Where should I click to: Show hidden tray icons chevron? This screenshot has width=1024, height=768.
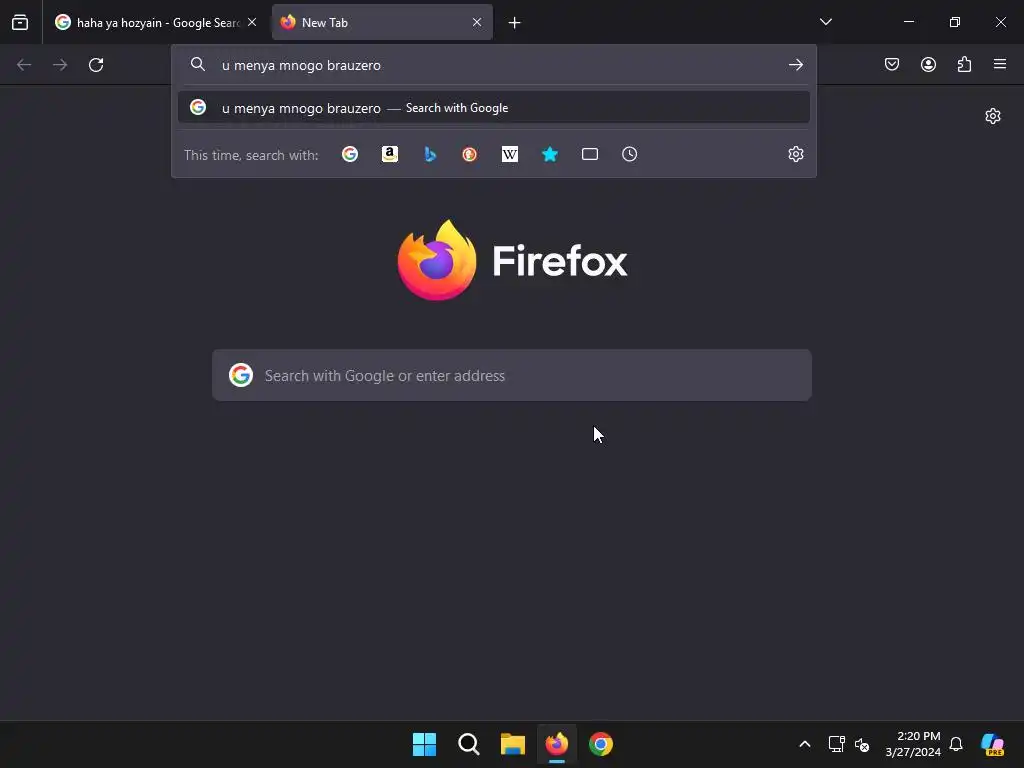[805, 744]
